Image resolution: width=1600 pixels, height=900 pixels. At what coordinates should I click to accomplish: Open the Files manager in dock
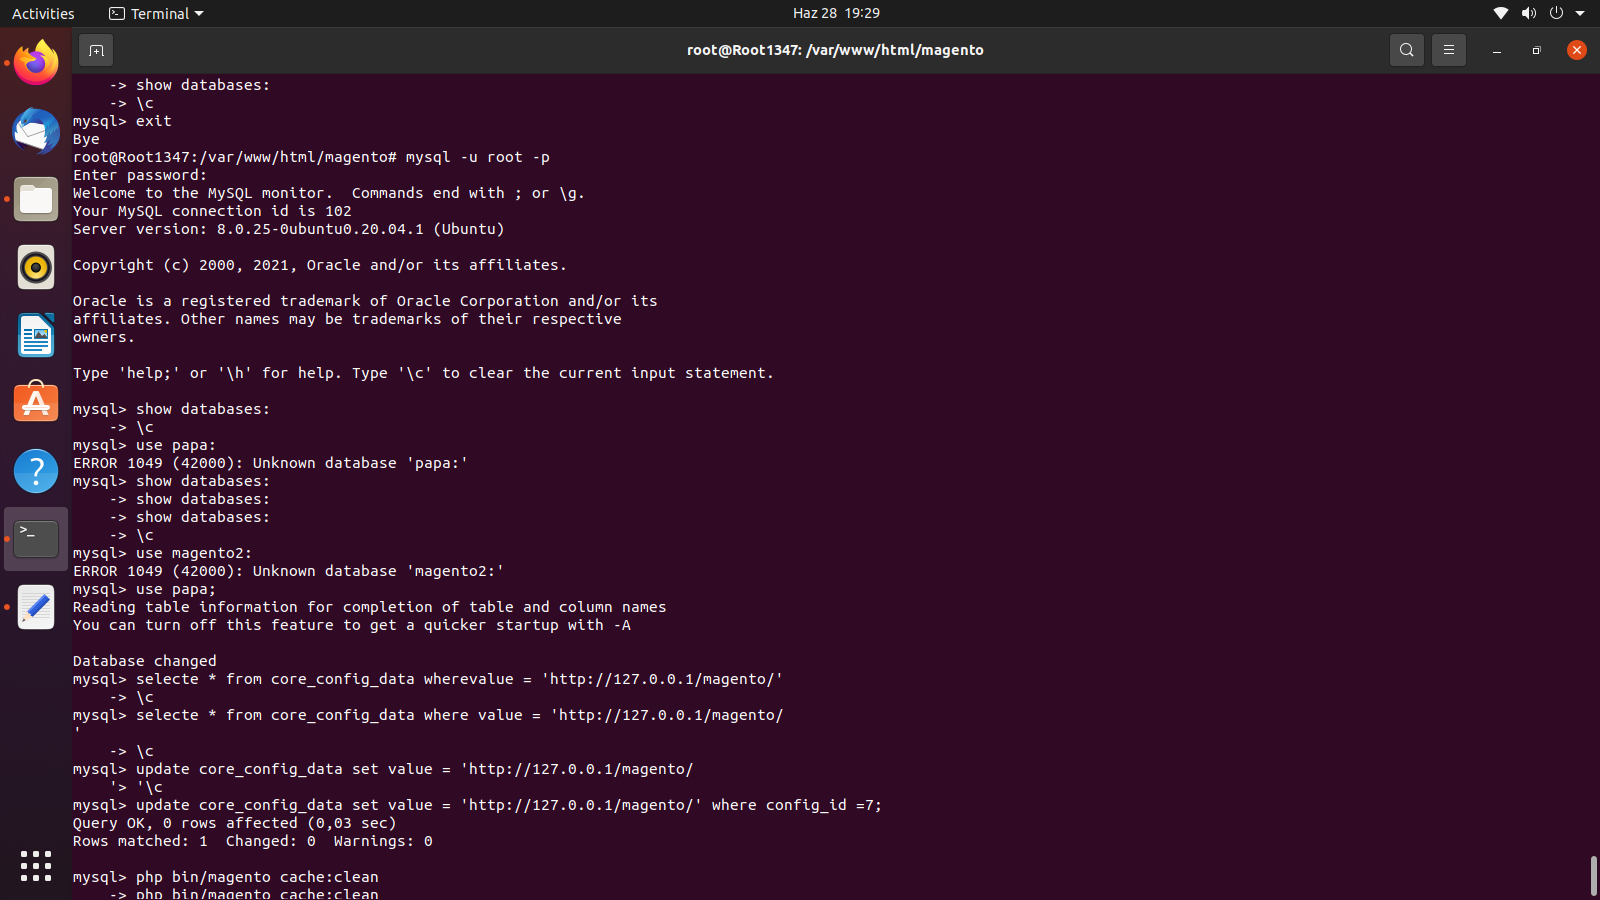[36, 200]
